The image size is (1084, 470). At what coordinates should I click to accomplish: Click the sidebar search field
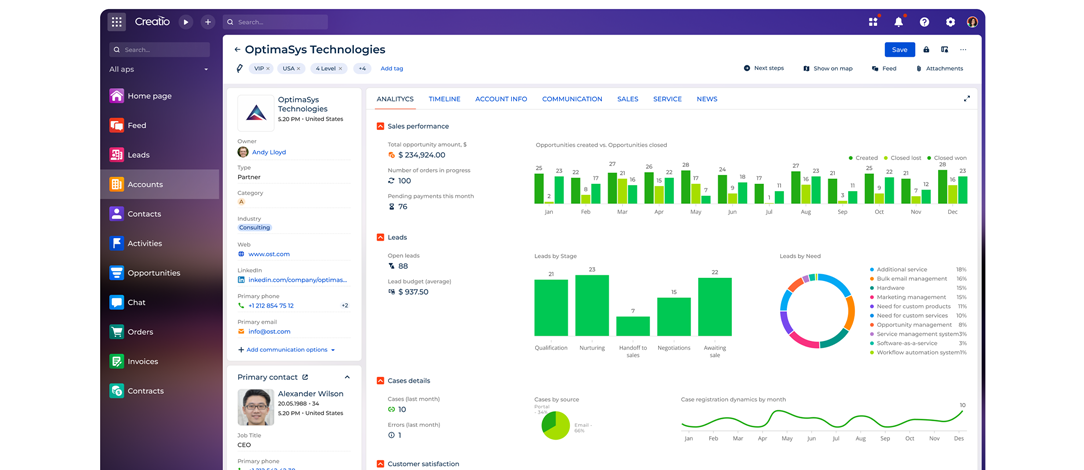tap(160, 50)
